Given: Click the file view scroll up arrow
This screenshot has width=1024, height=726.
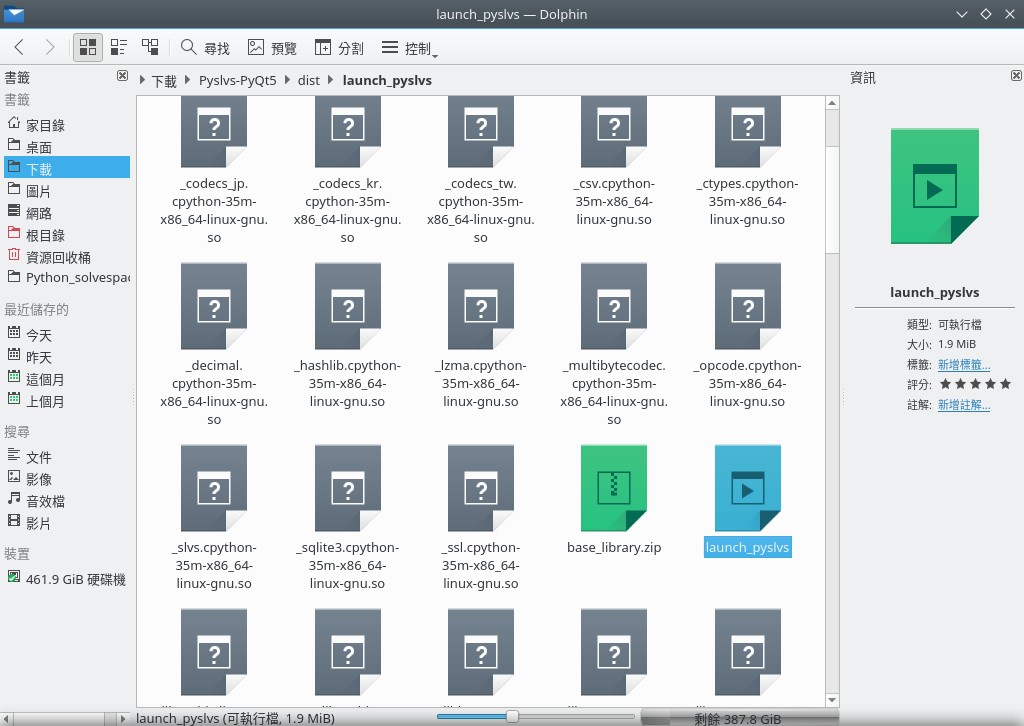Looking at the screenshot, I should coord(832,103).
